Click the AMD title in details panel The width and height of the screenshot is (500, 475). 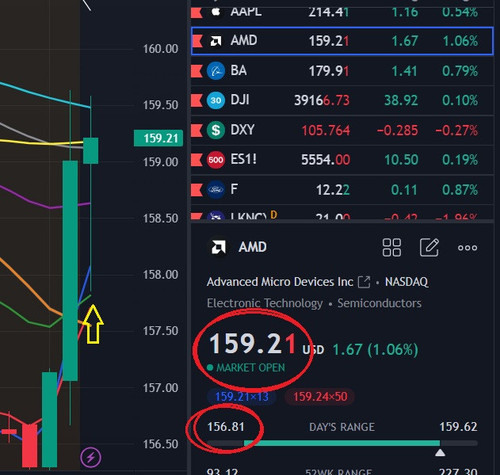click(x=252, y=247)
